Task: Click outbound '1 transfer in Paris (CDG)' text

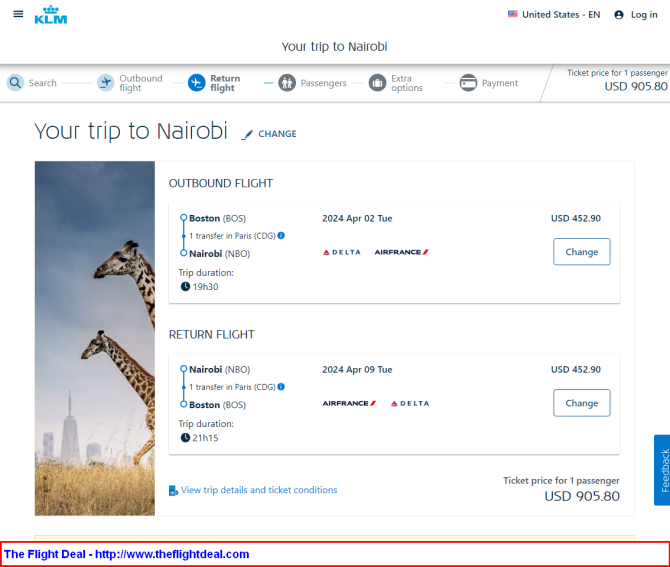Action: click(x=232, y=236)
